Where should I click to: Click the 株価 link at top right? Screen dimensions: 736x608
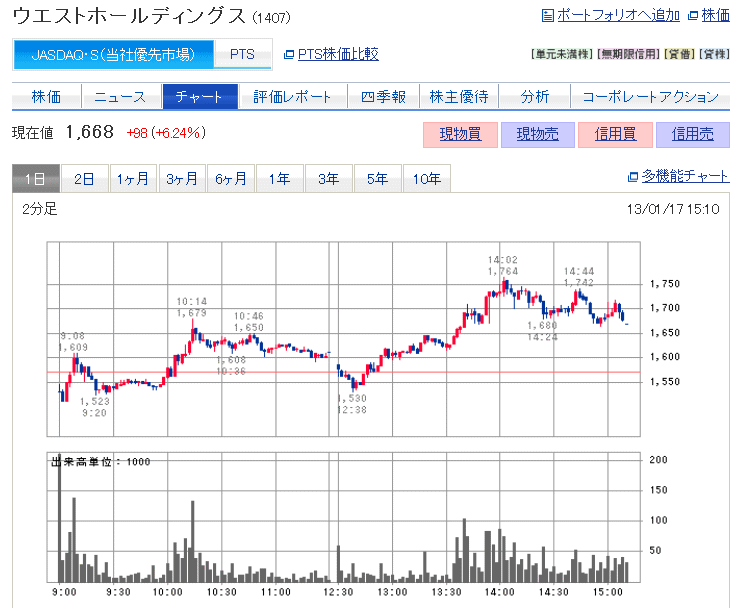716,15
